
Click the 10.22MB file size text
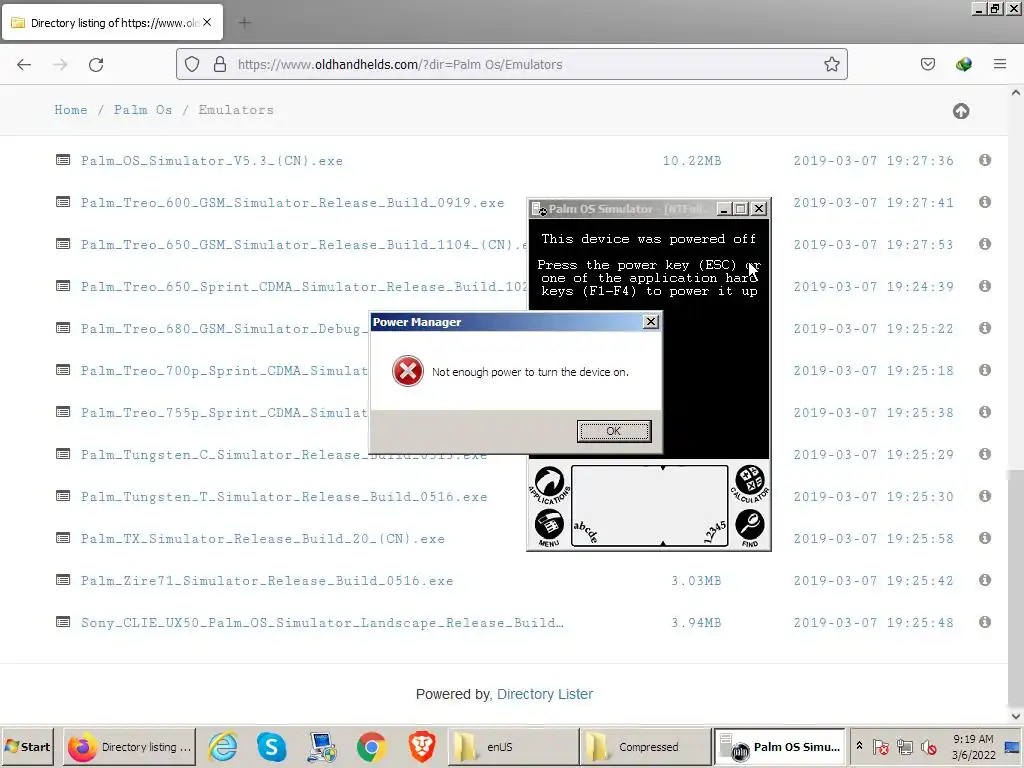(692, 161)
